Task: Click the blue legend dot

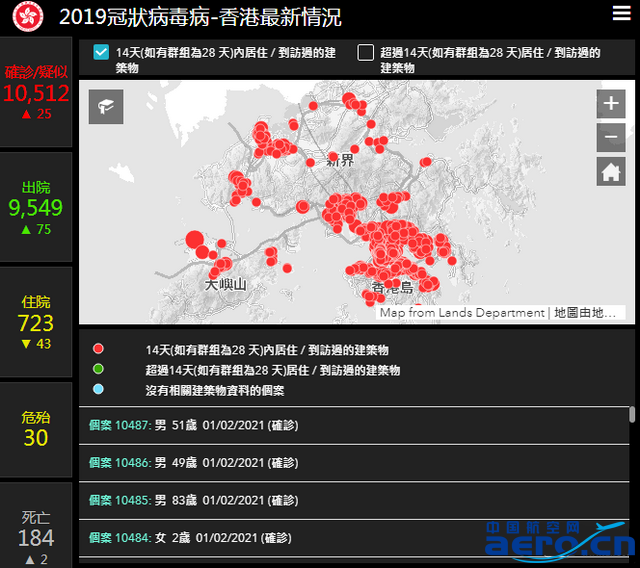Action: point(98,389)
